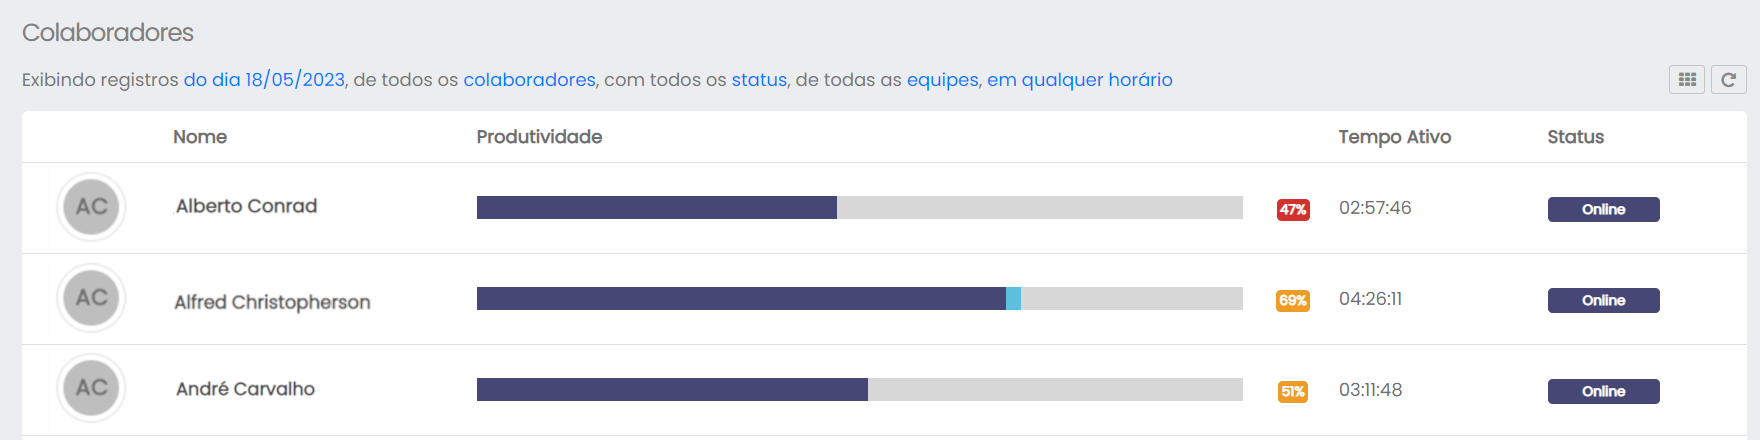Open Alberto Conrad's avatar
This screenshot has width=1760, height=440.
coord(91,207)
